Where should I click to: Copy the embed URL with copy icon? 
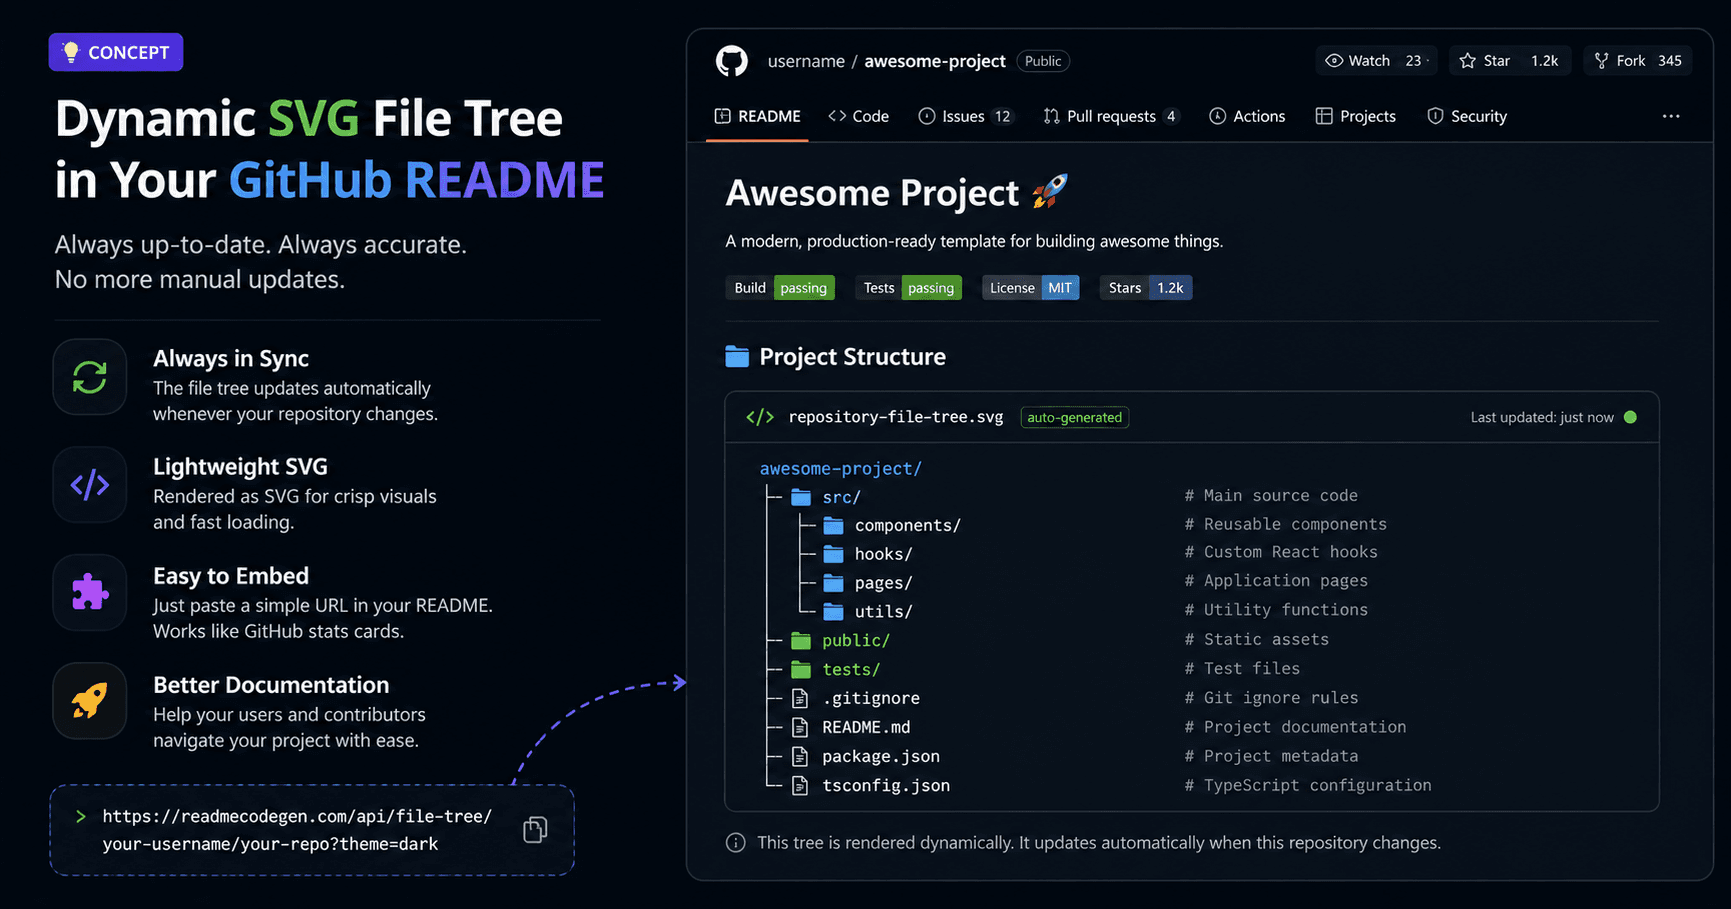[536, 829]
